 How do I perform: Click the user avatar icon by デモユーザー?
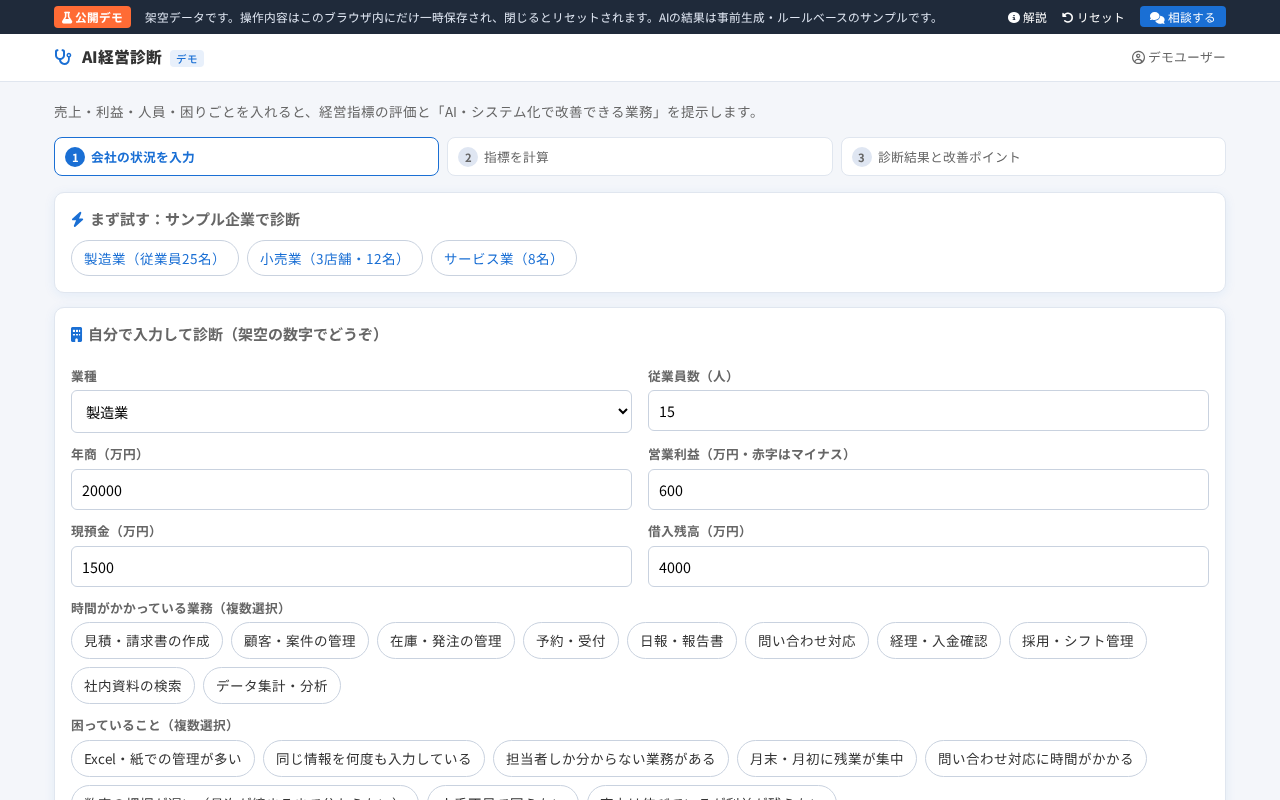1138,57
